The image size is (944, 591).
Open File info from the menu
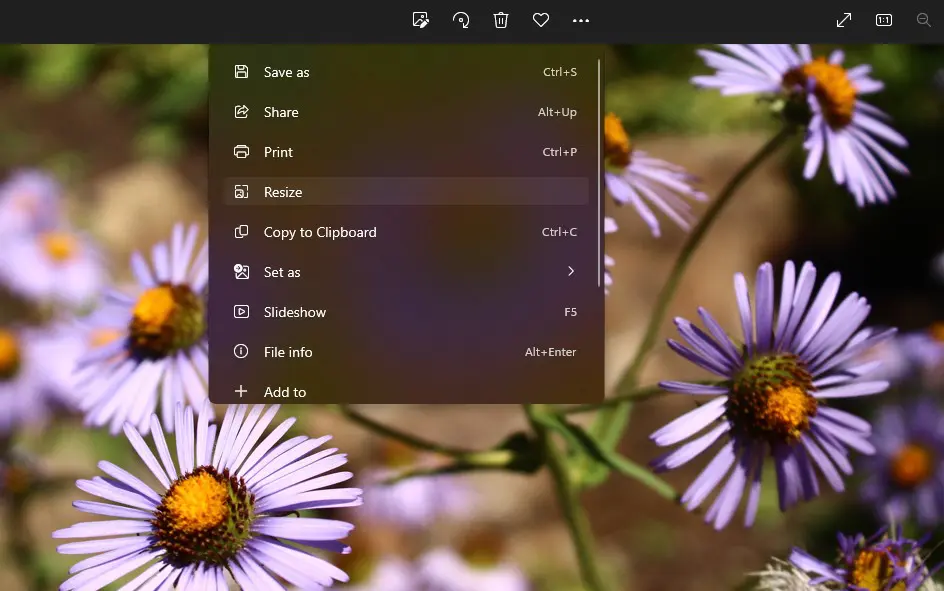pos(288,352)
